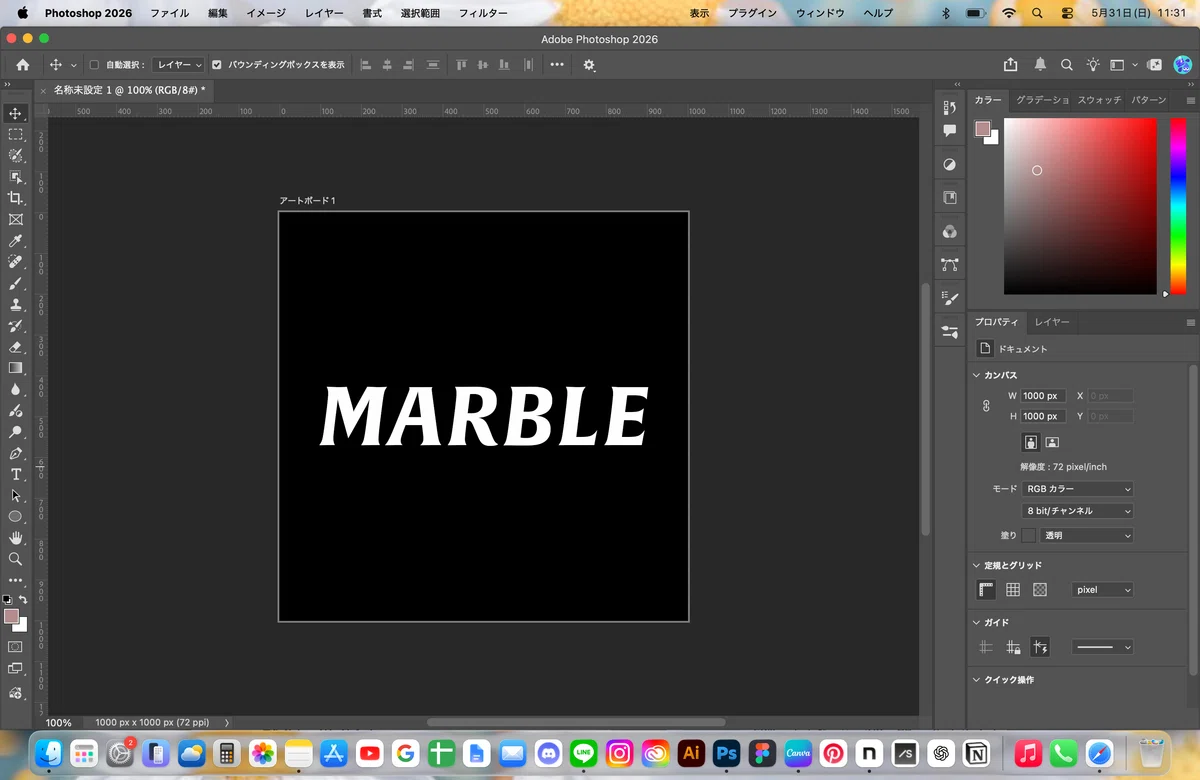Open the イメージ menu
The height and width of the screenshot is (780, 1200).
266,13
